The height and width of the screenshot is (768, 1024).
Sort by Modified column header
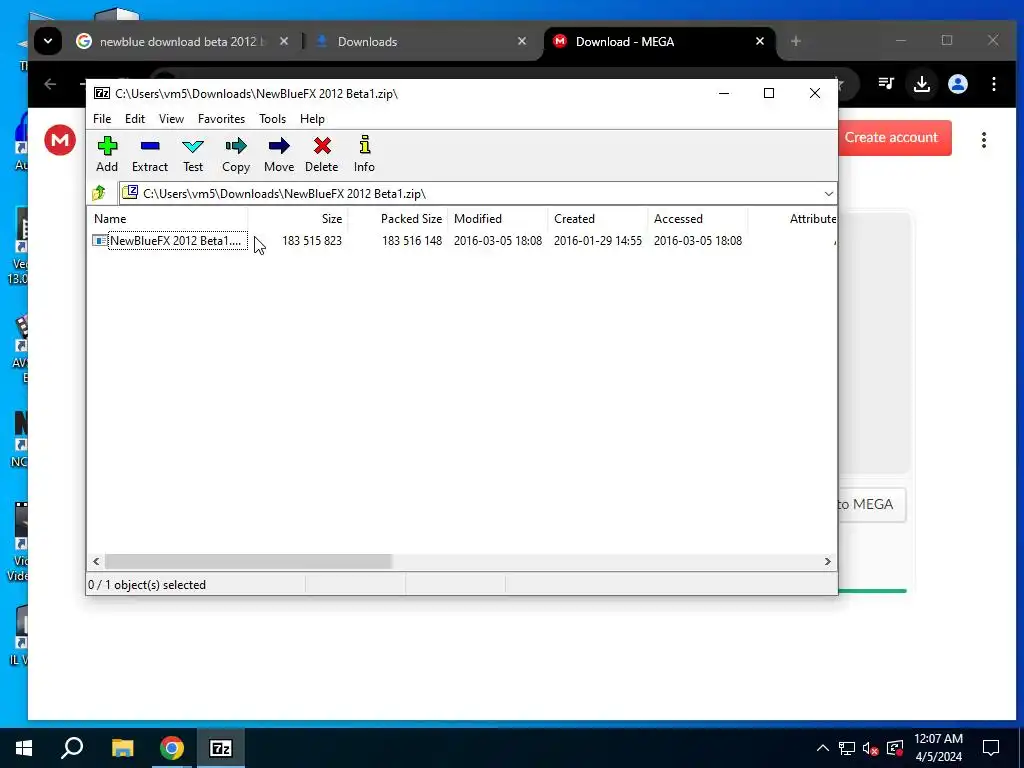[498, 219]
